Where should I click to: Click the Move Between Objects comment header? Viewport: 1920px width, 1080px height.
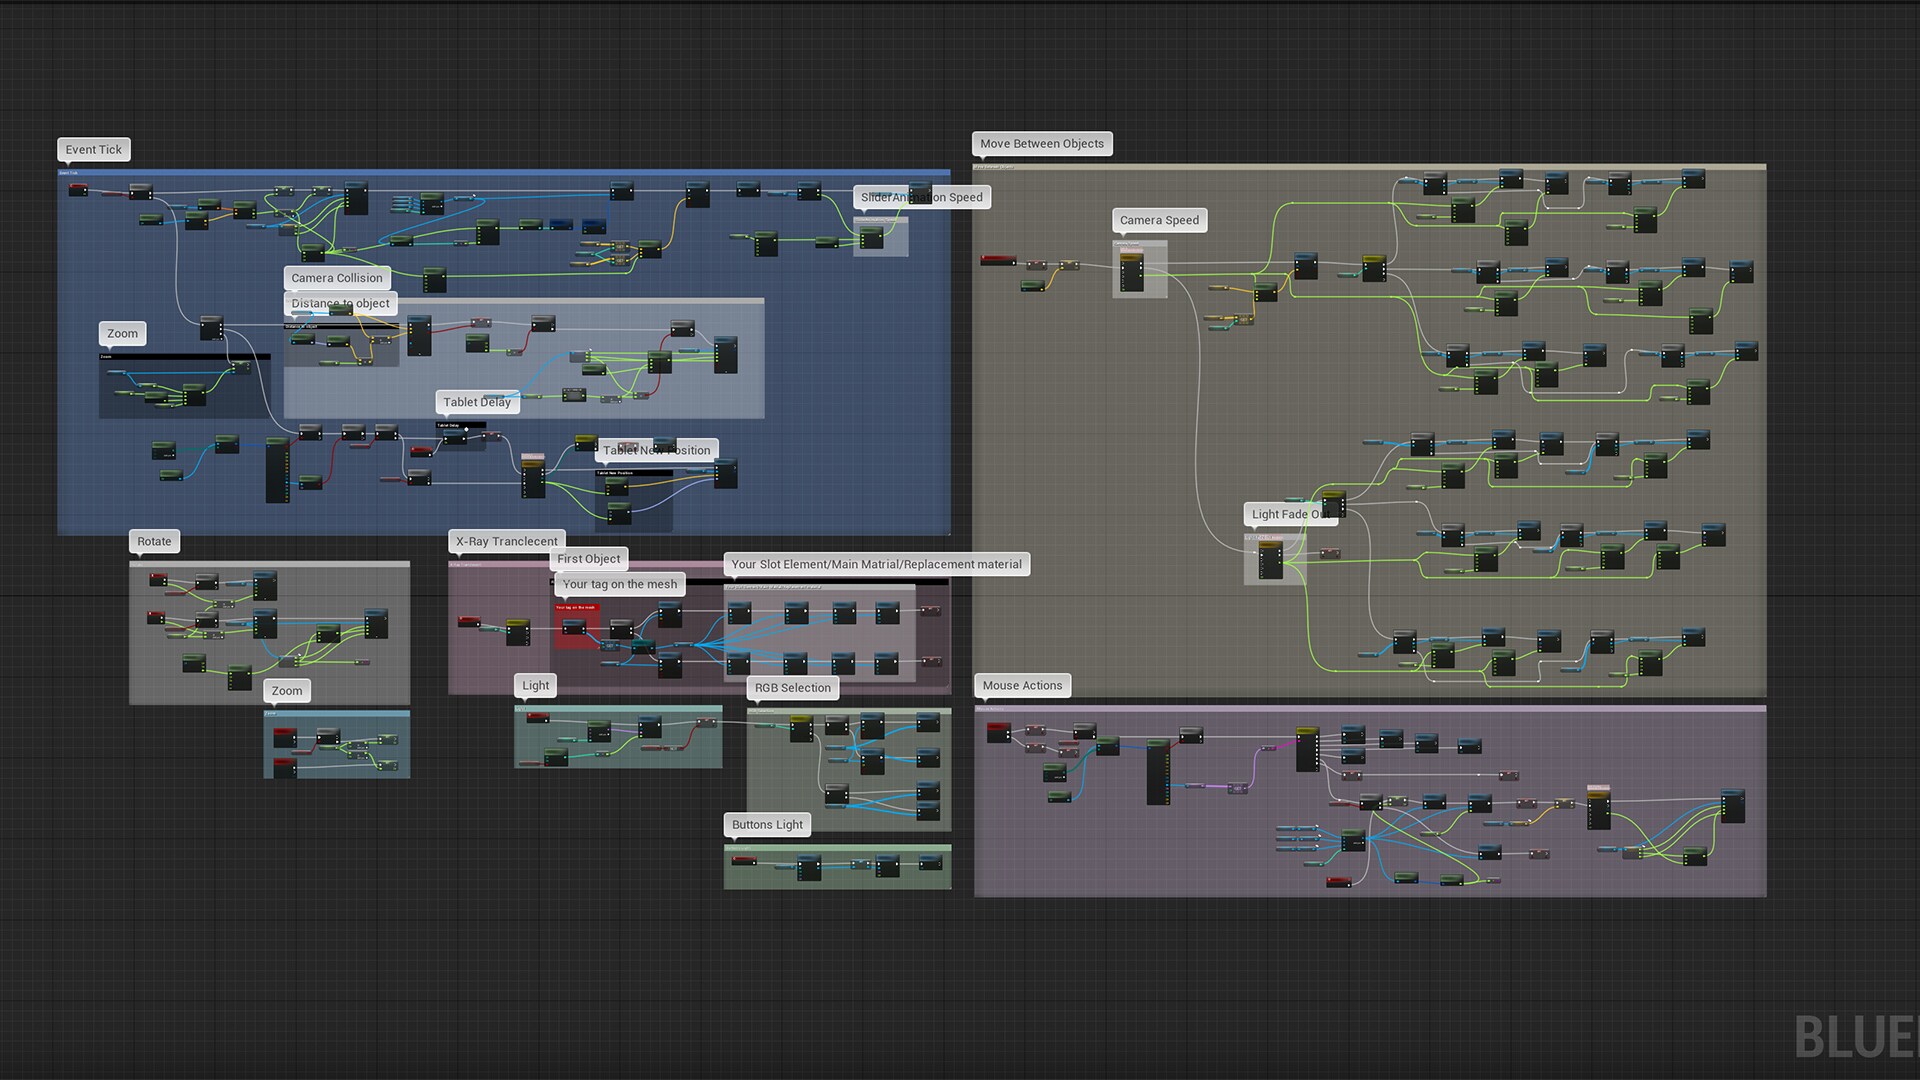pos(1042,143)
